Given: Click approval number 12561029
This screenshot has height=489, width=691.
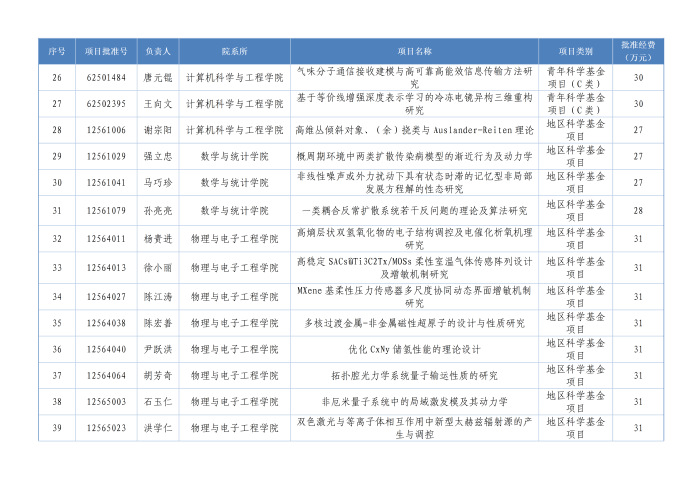Looking at the screenshot, I should 106,157.
